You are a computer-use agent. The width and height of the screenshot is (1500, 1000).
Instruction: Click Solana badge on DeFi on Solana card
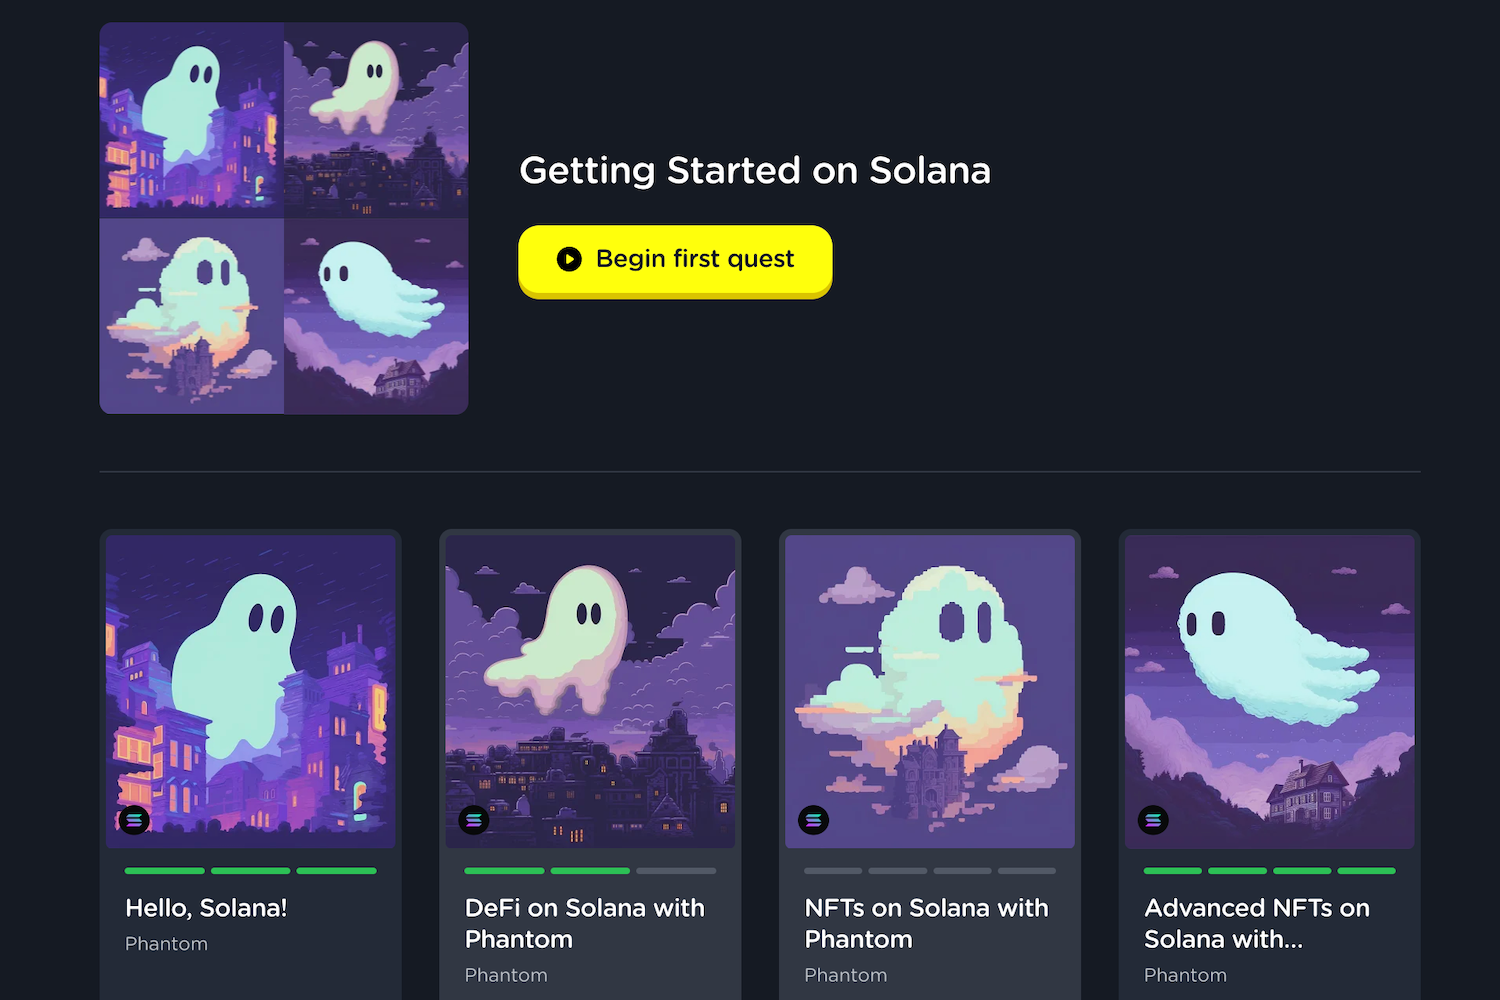(x=474, y=820)
